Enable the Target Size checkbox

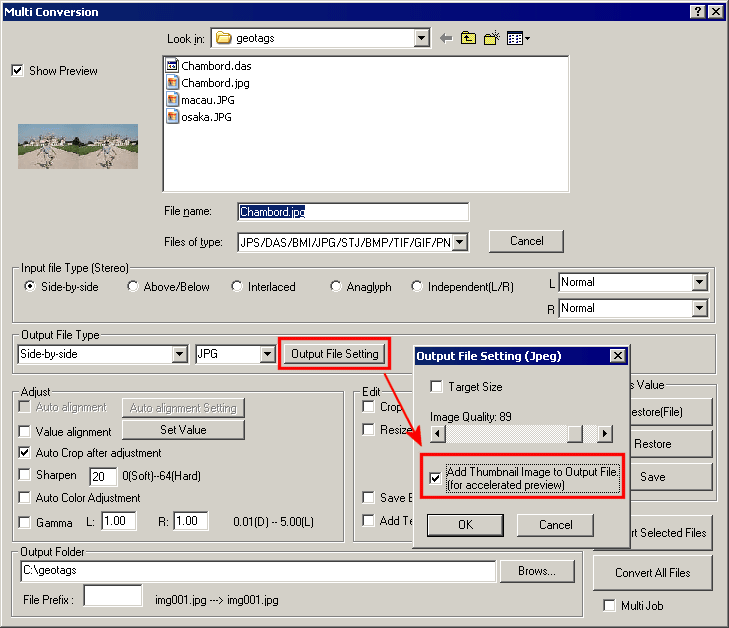(x=436, y=387)
